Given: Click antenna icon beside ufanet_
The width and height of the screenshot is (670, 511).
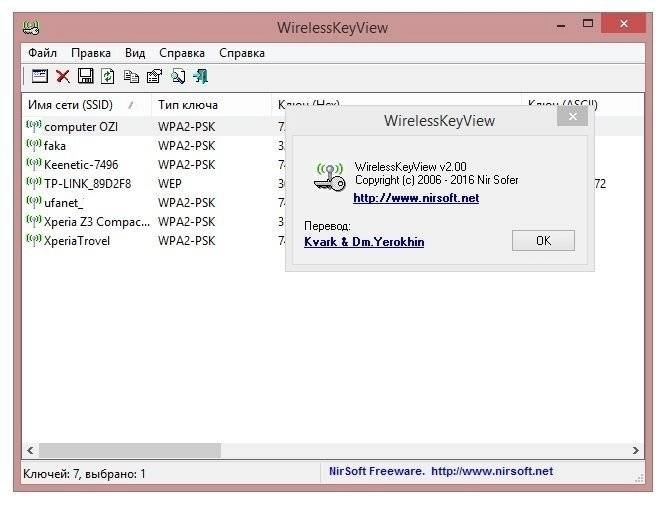Looking at the screenshot, I should 34,202.
